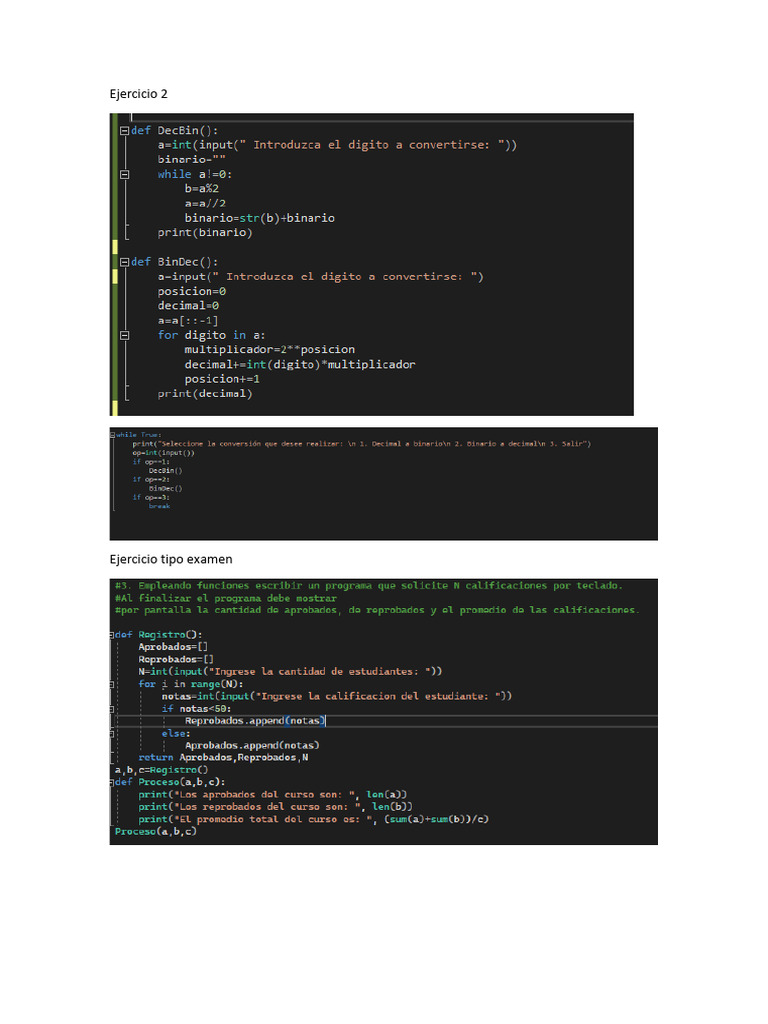Click the line 'decimal+=int(digito)*multiplicador'
Viewport: 768px width, 1024px height.
tap(300, 364)
